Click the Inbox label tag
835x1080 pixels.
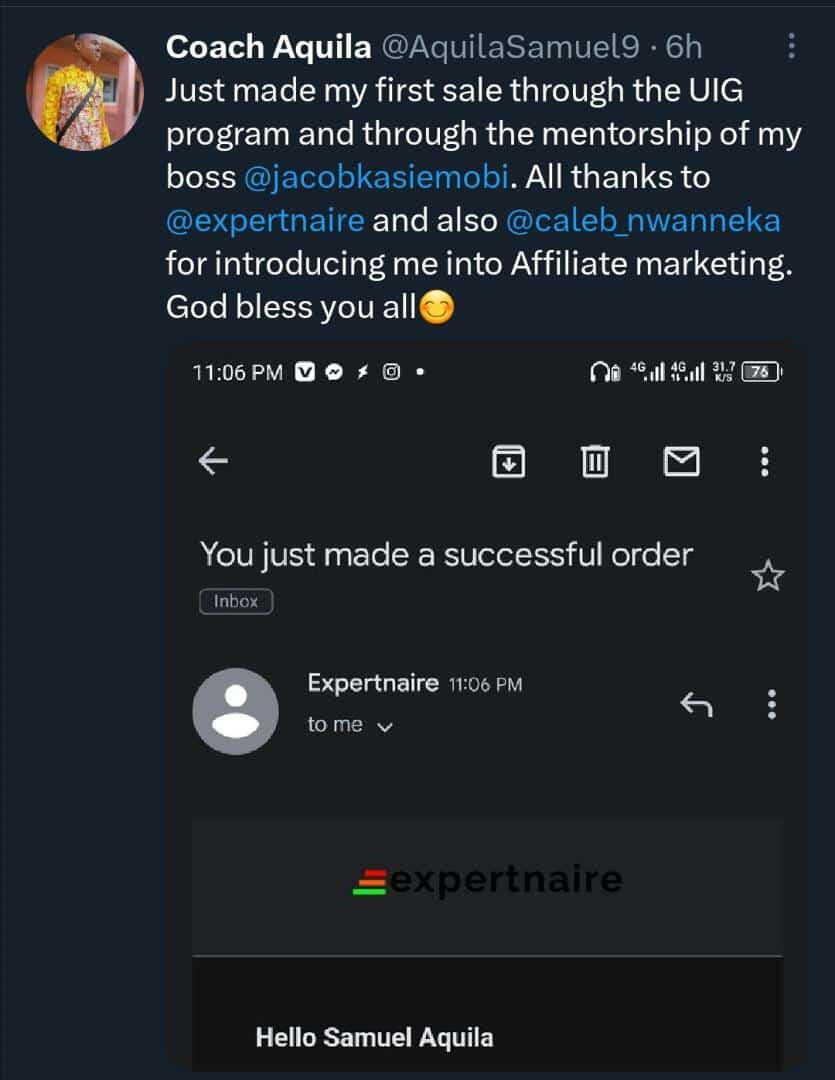click(x=236, y=601)
